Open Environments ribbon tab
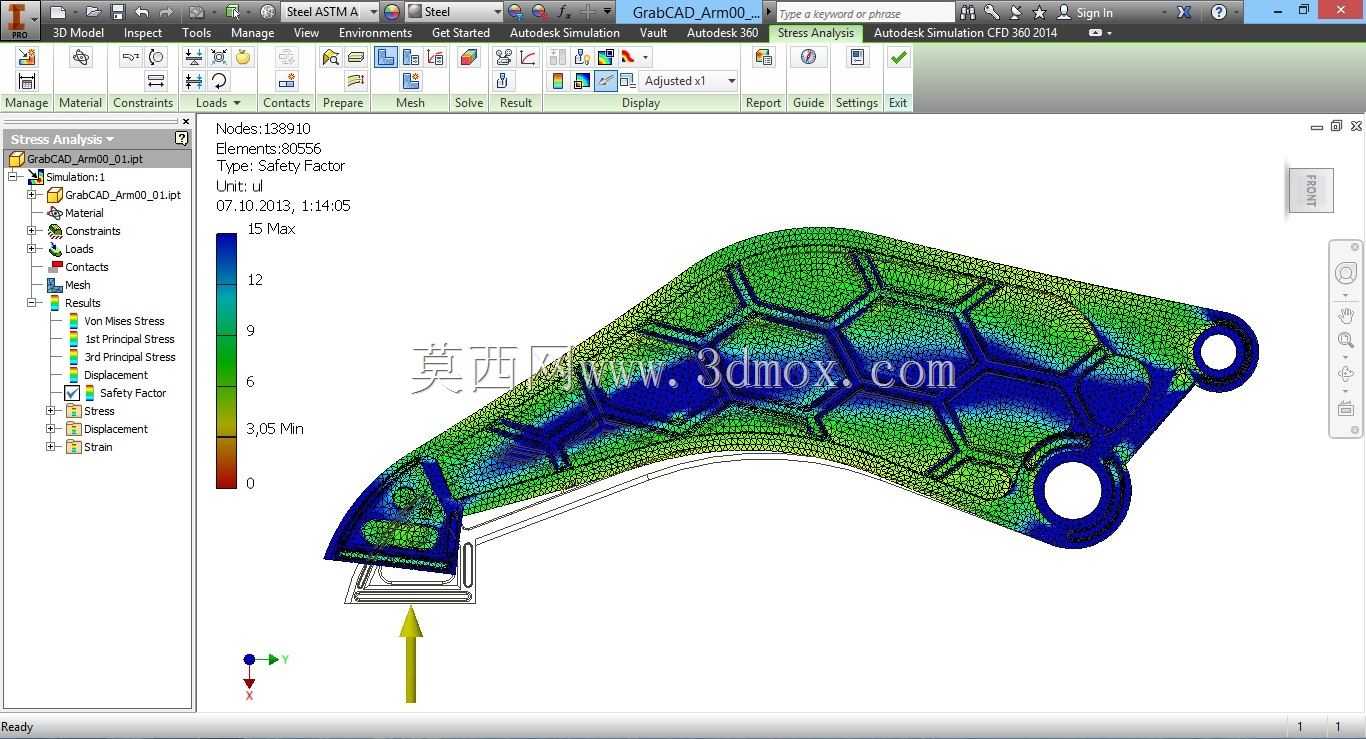Image resolution: width=1366 pixels, height=739 pixels. tap(375, 33)
